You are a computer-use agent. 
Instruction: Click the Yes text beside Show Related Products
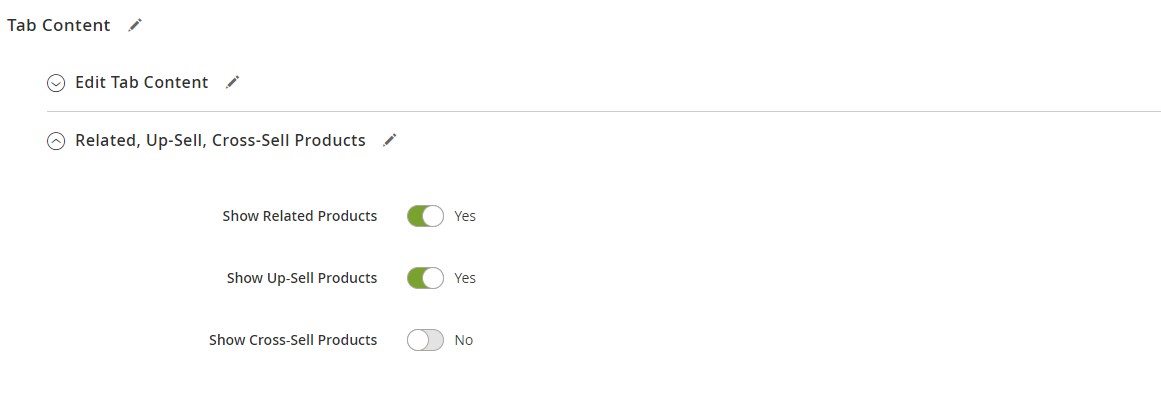(x=465, y=216)
